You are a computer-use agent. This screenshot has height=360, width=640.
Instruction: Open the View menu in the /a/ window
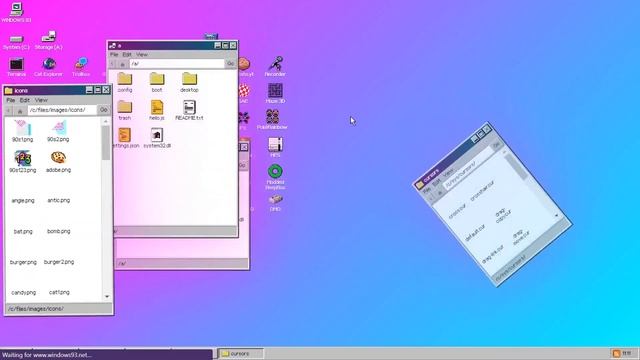(142, 54)
